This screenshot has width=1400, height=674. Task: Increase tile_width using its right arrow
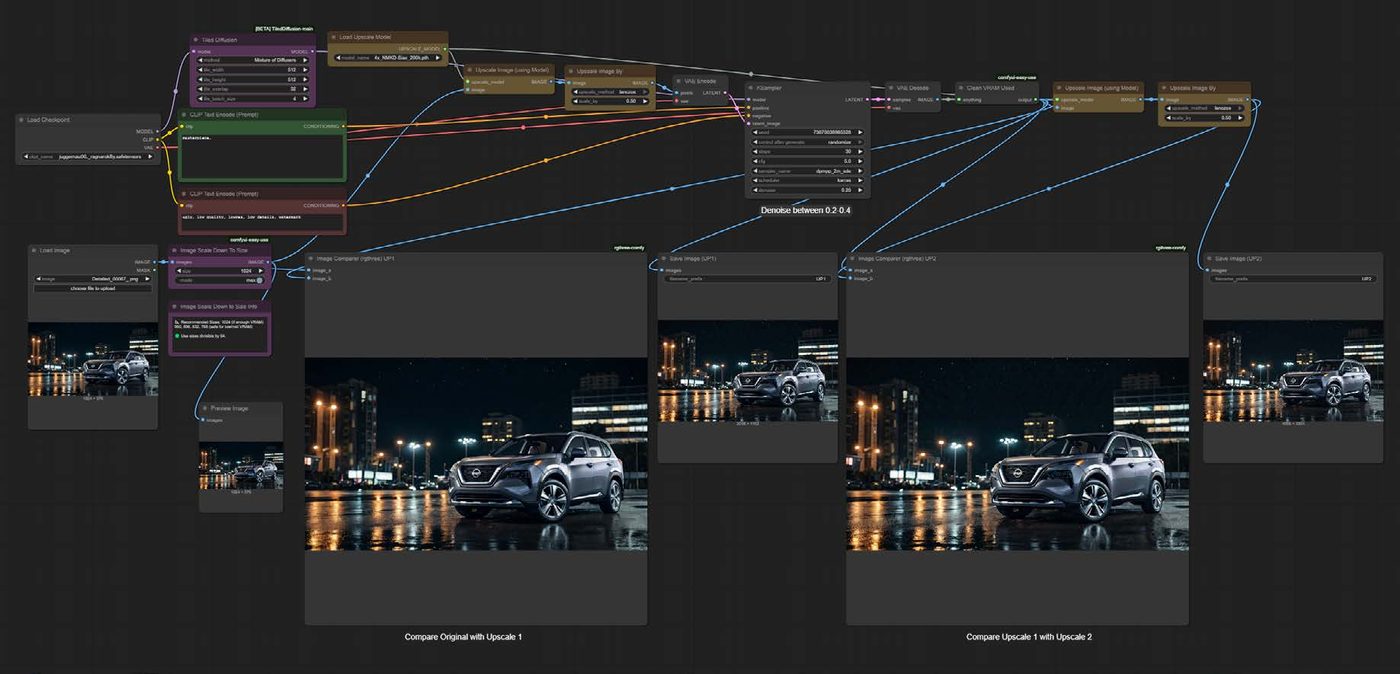(x=307, y=70)
